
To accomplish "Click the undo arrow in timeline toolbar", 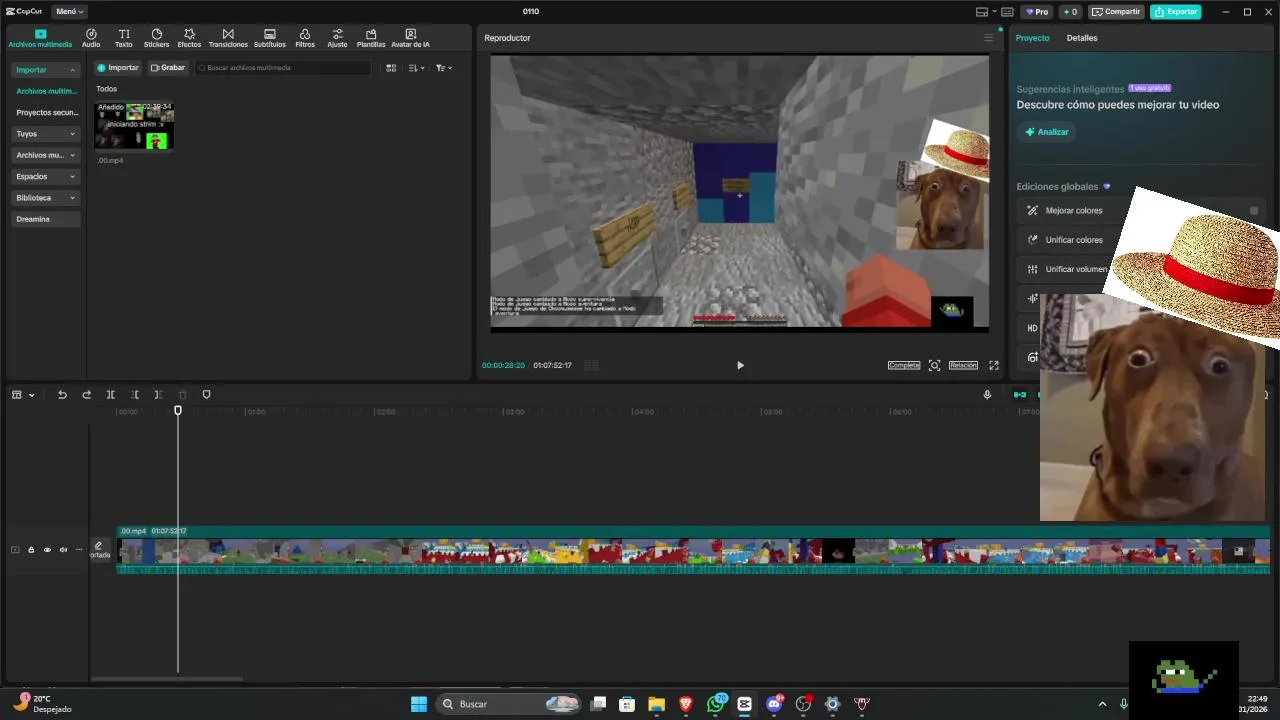I will 62,395.
